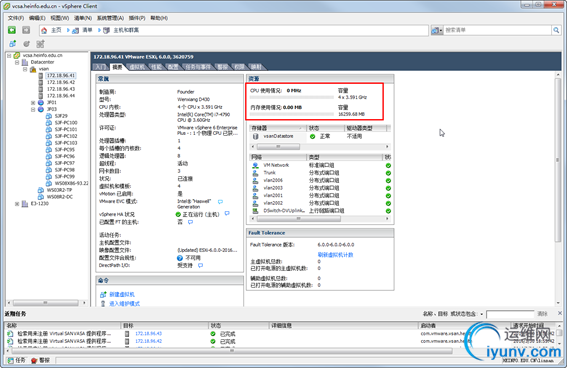Switch to the 权限 tab
This screenshot has height=368, width=567.
239,67
